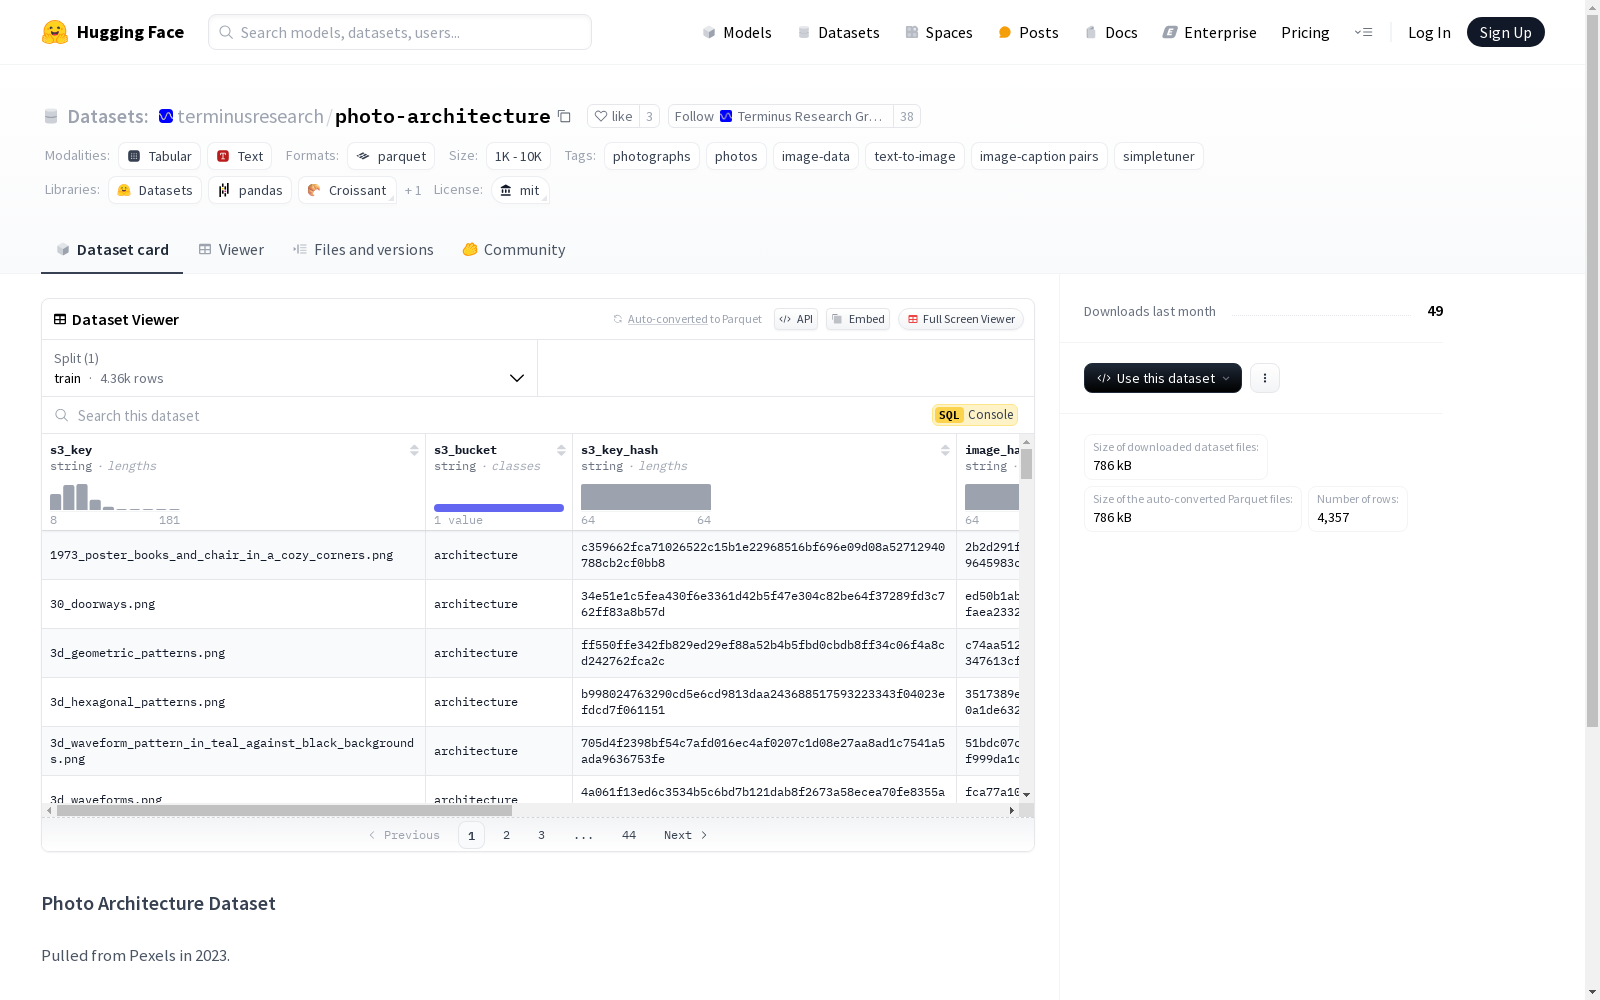Expand the Croissant library options
Screen dimensions: 1600x1000
[347, 190]
